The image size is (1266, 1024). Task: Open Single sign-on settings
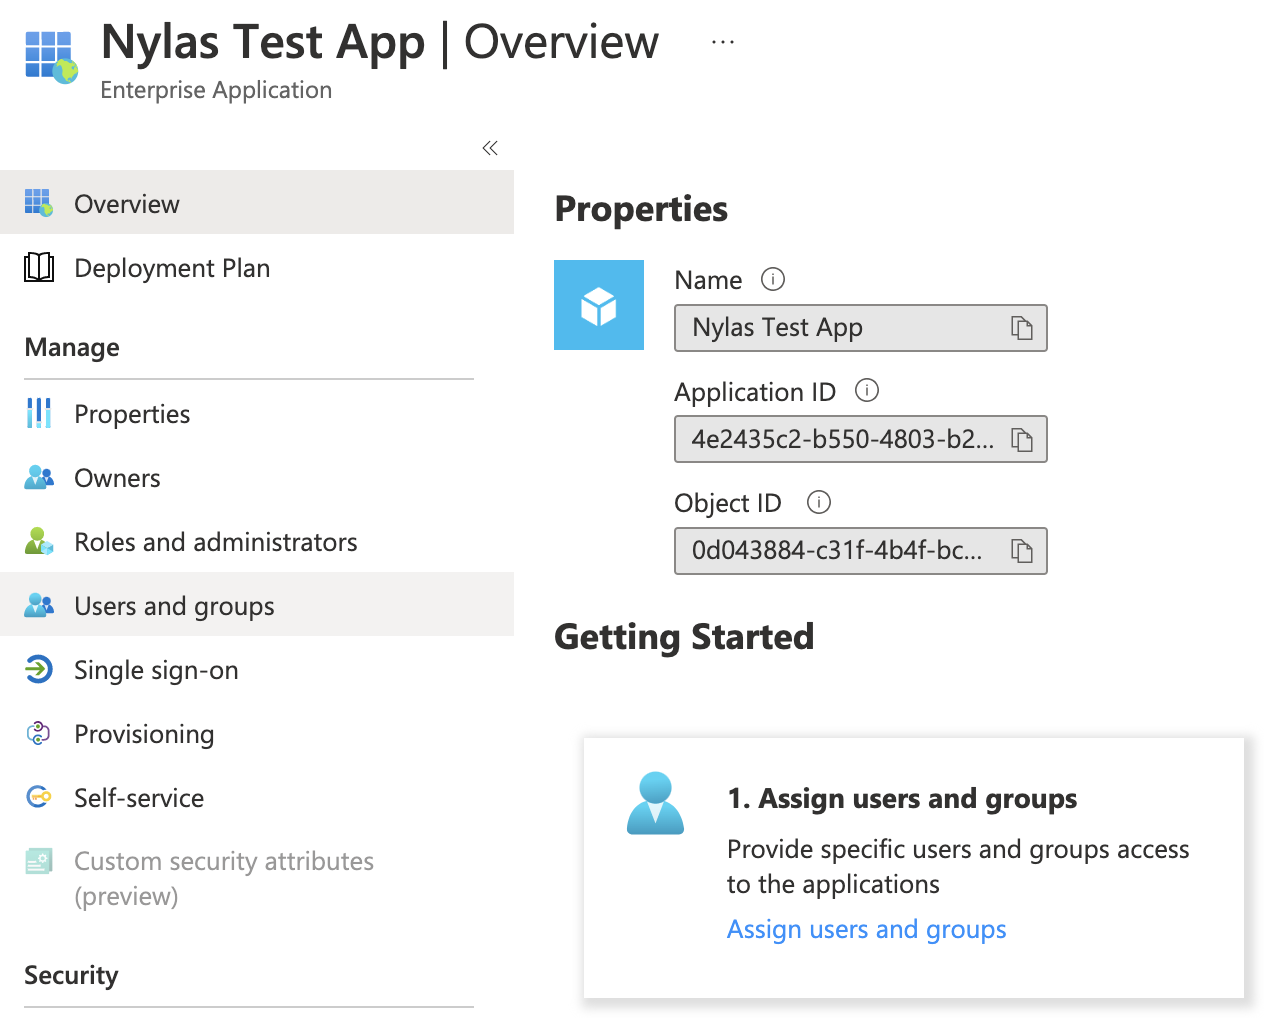(x=257, y=670)
